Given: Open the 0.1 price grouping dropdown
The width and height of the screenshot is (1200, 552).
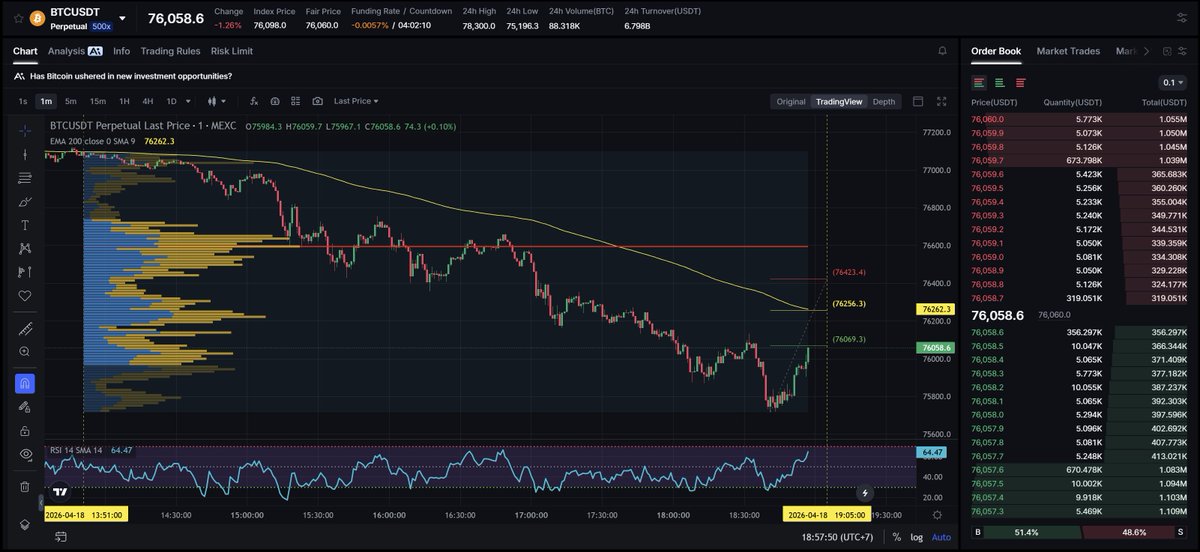Looking at the screenshot, I should click(1172, 82).
